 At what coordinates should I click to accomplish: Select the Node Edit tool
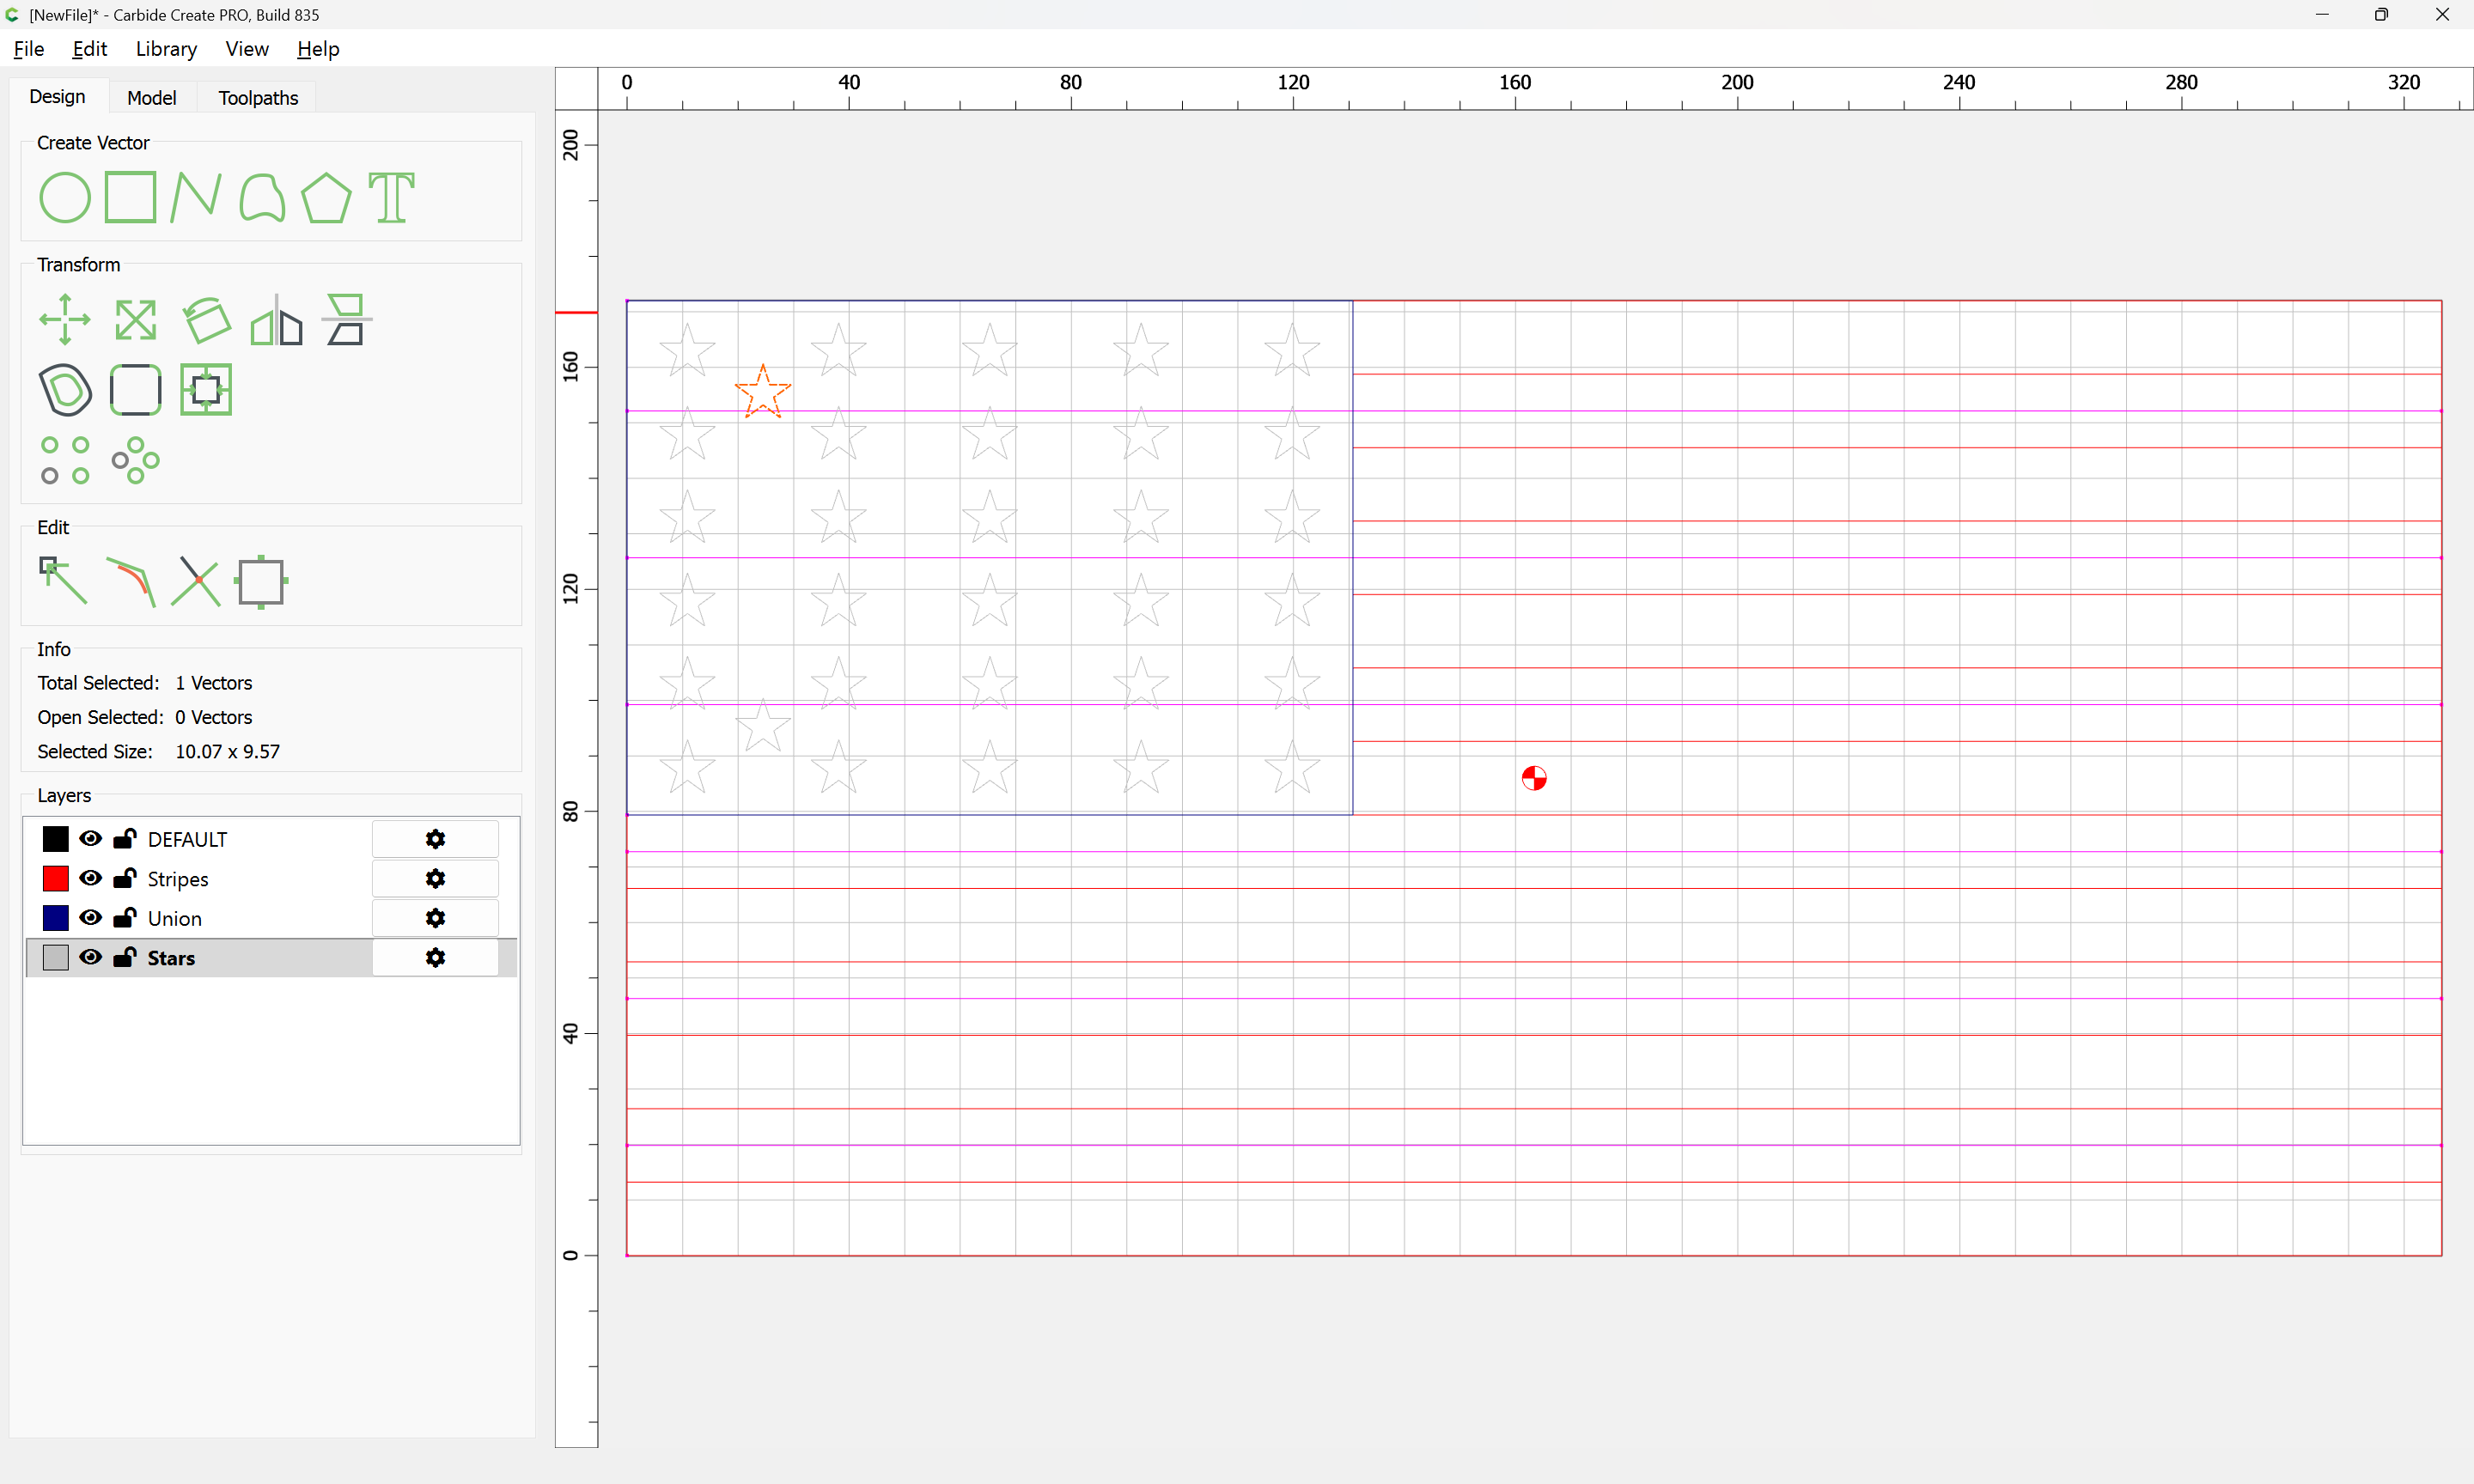click(x=63, y=581)
